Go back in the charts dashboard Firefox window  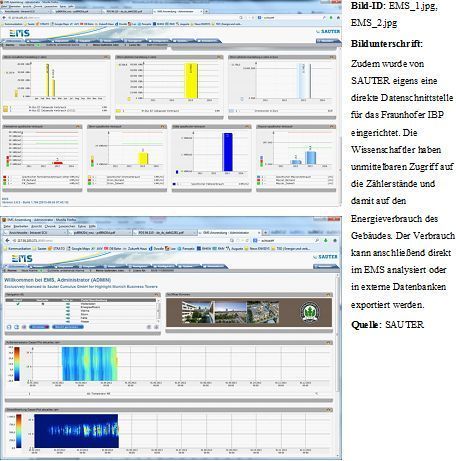pyautogui.click(x=4, y=17)
